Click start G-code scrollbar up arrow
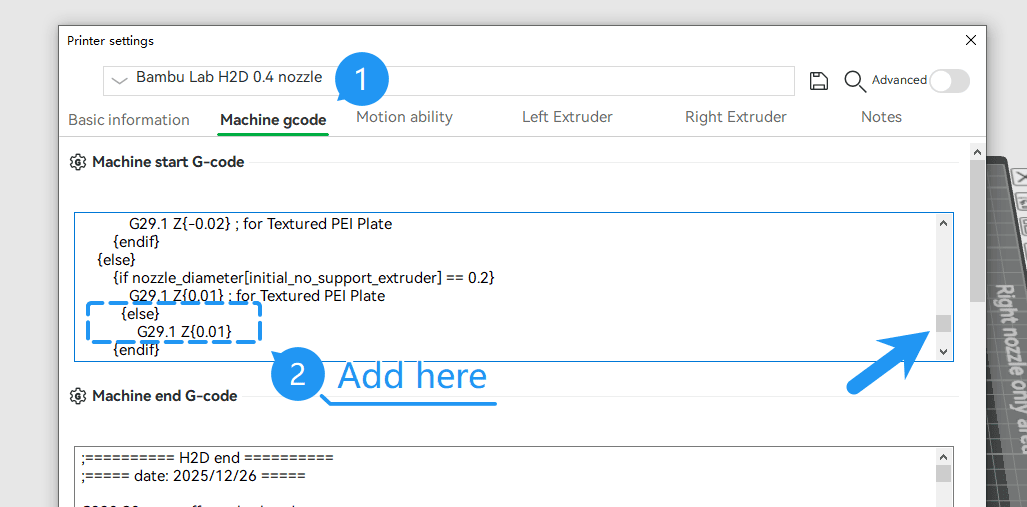 tap(943, 223)
